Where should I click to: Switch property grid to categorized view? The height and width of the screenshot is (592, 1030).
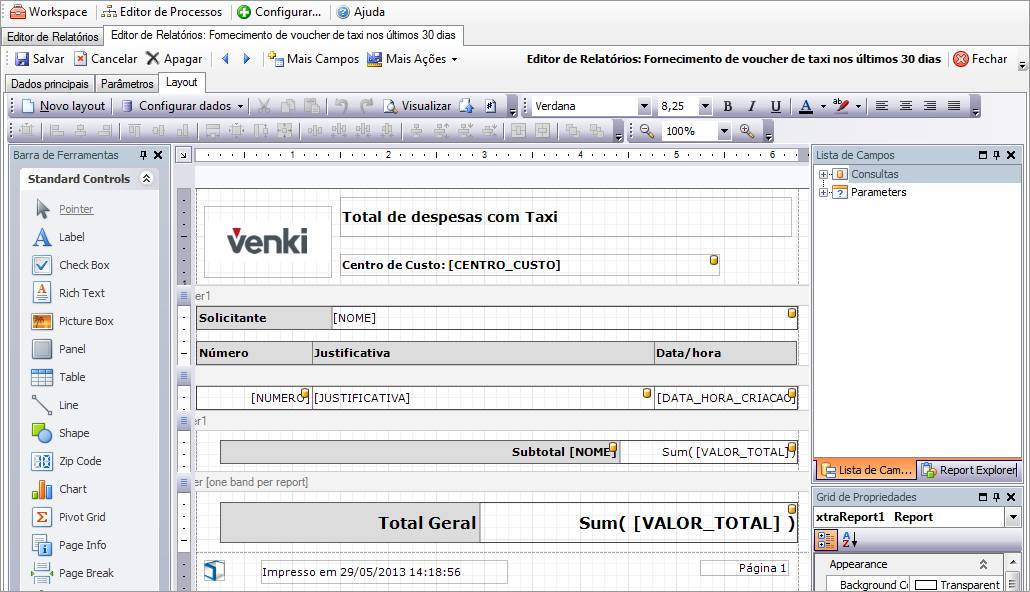click(826, 540)
